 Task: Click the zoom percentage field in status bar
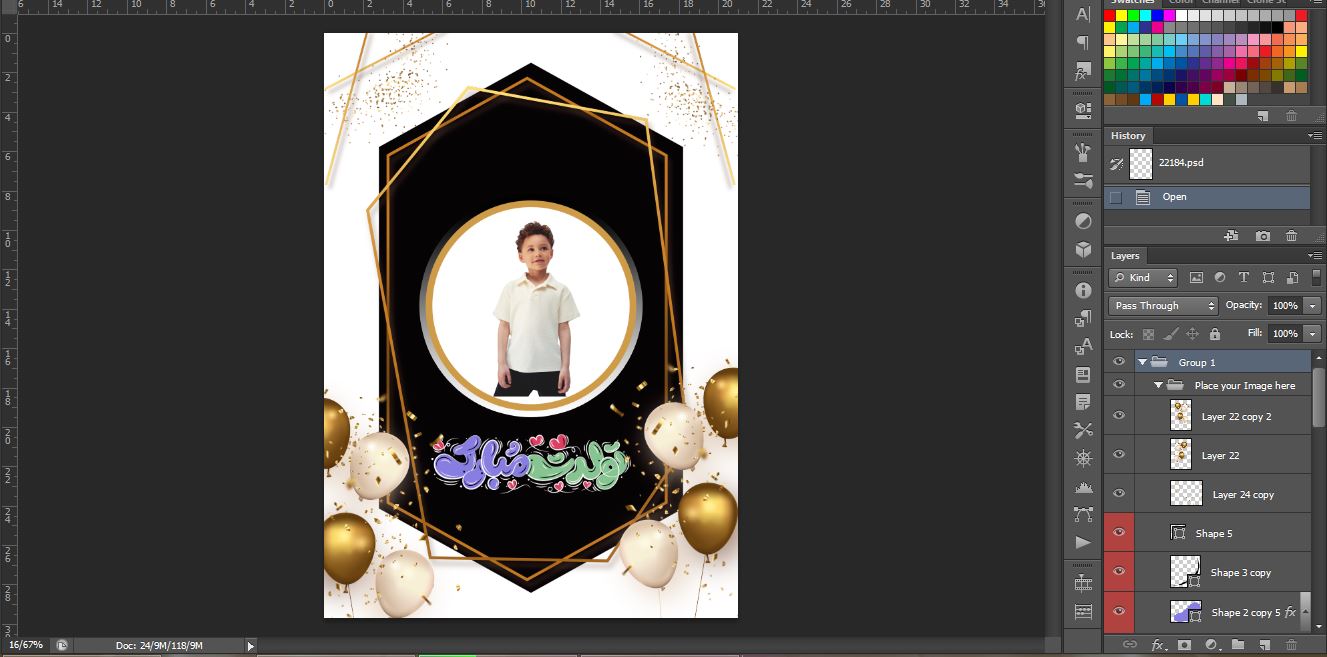[25, 646]
